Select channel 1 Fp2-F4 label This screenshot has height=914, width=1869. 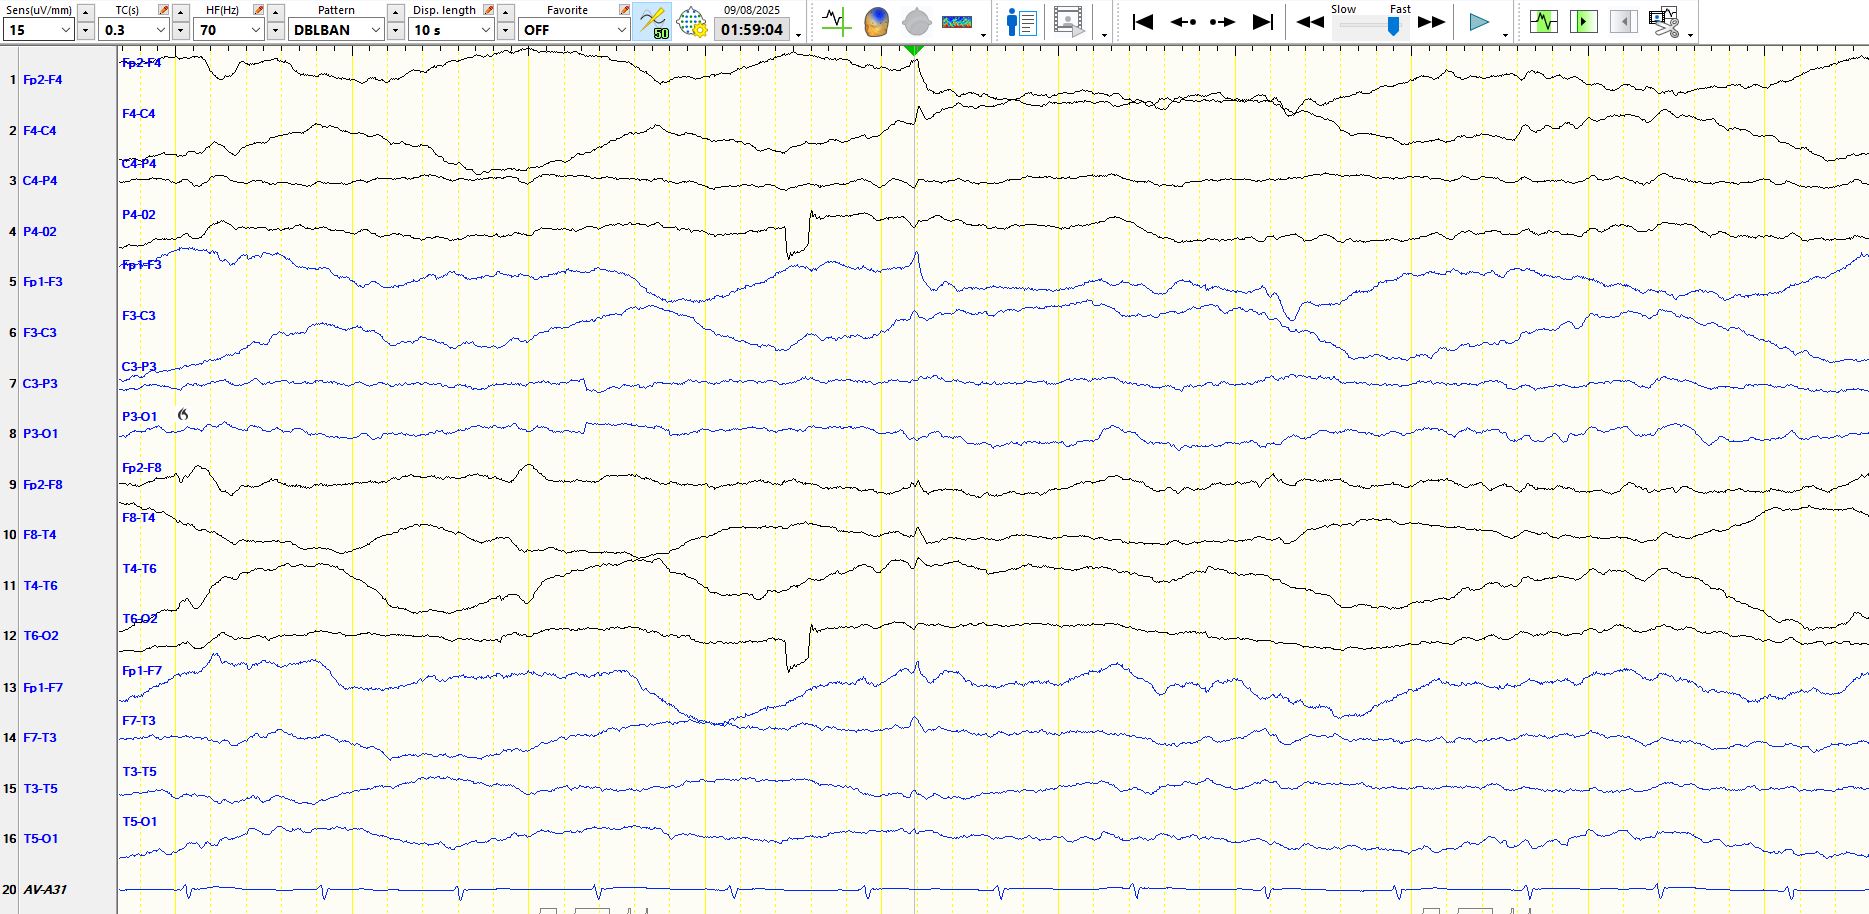pyautogui.click(x=42, y=79)
